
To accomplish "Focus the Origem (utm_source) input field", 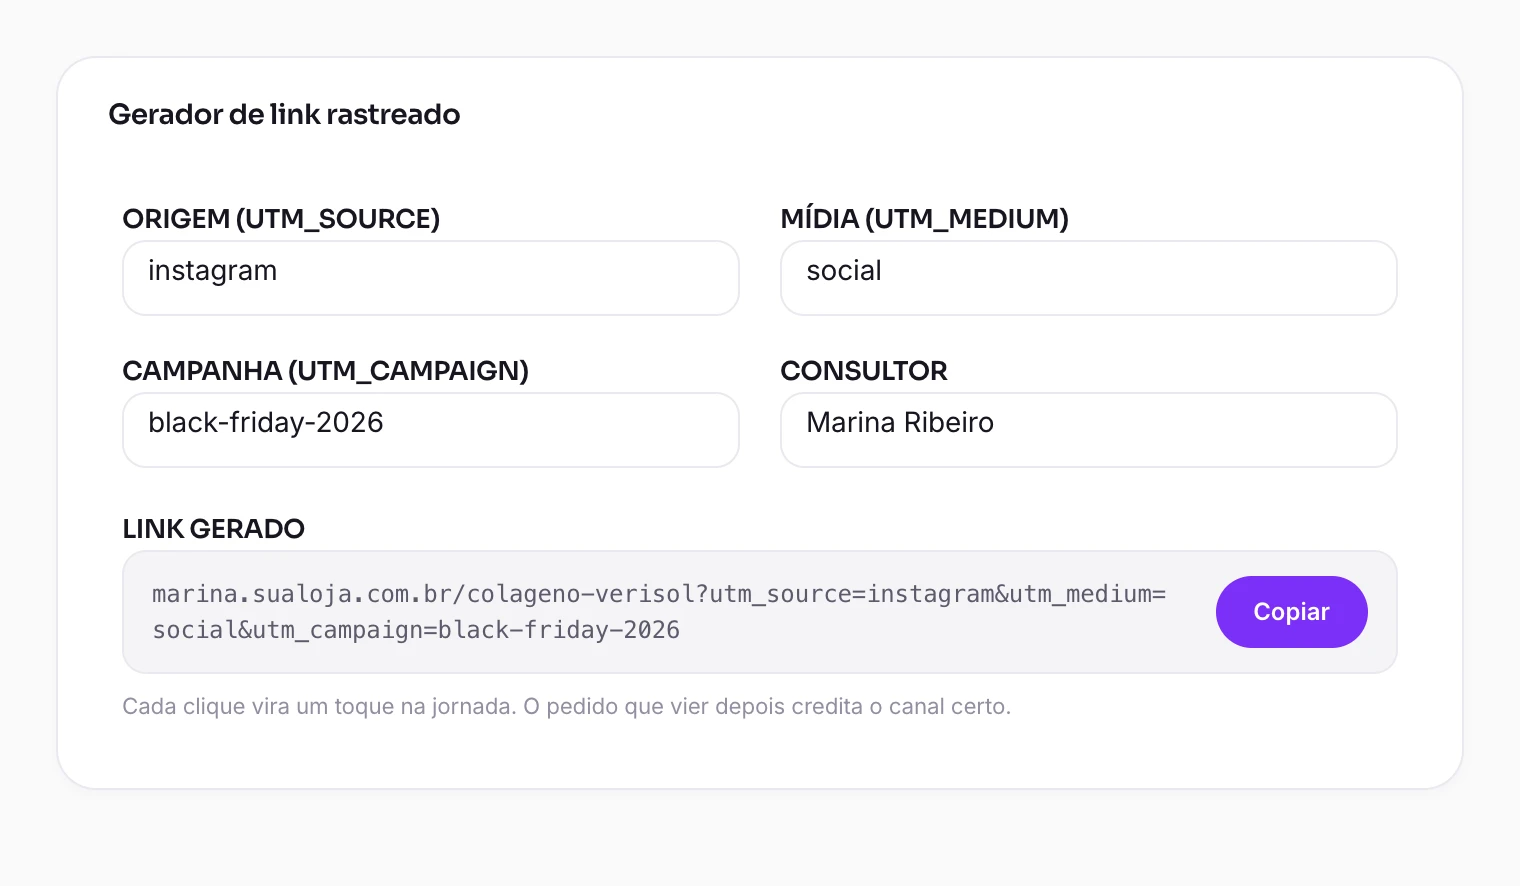I will 431,278.
